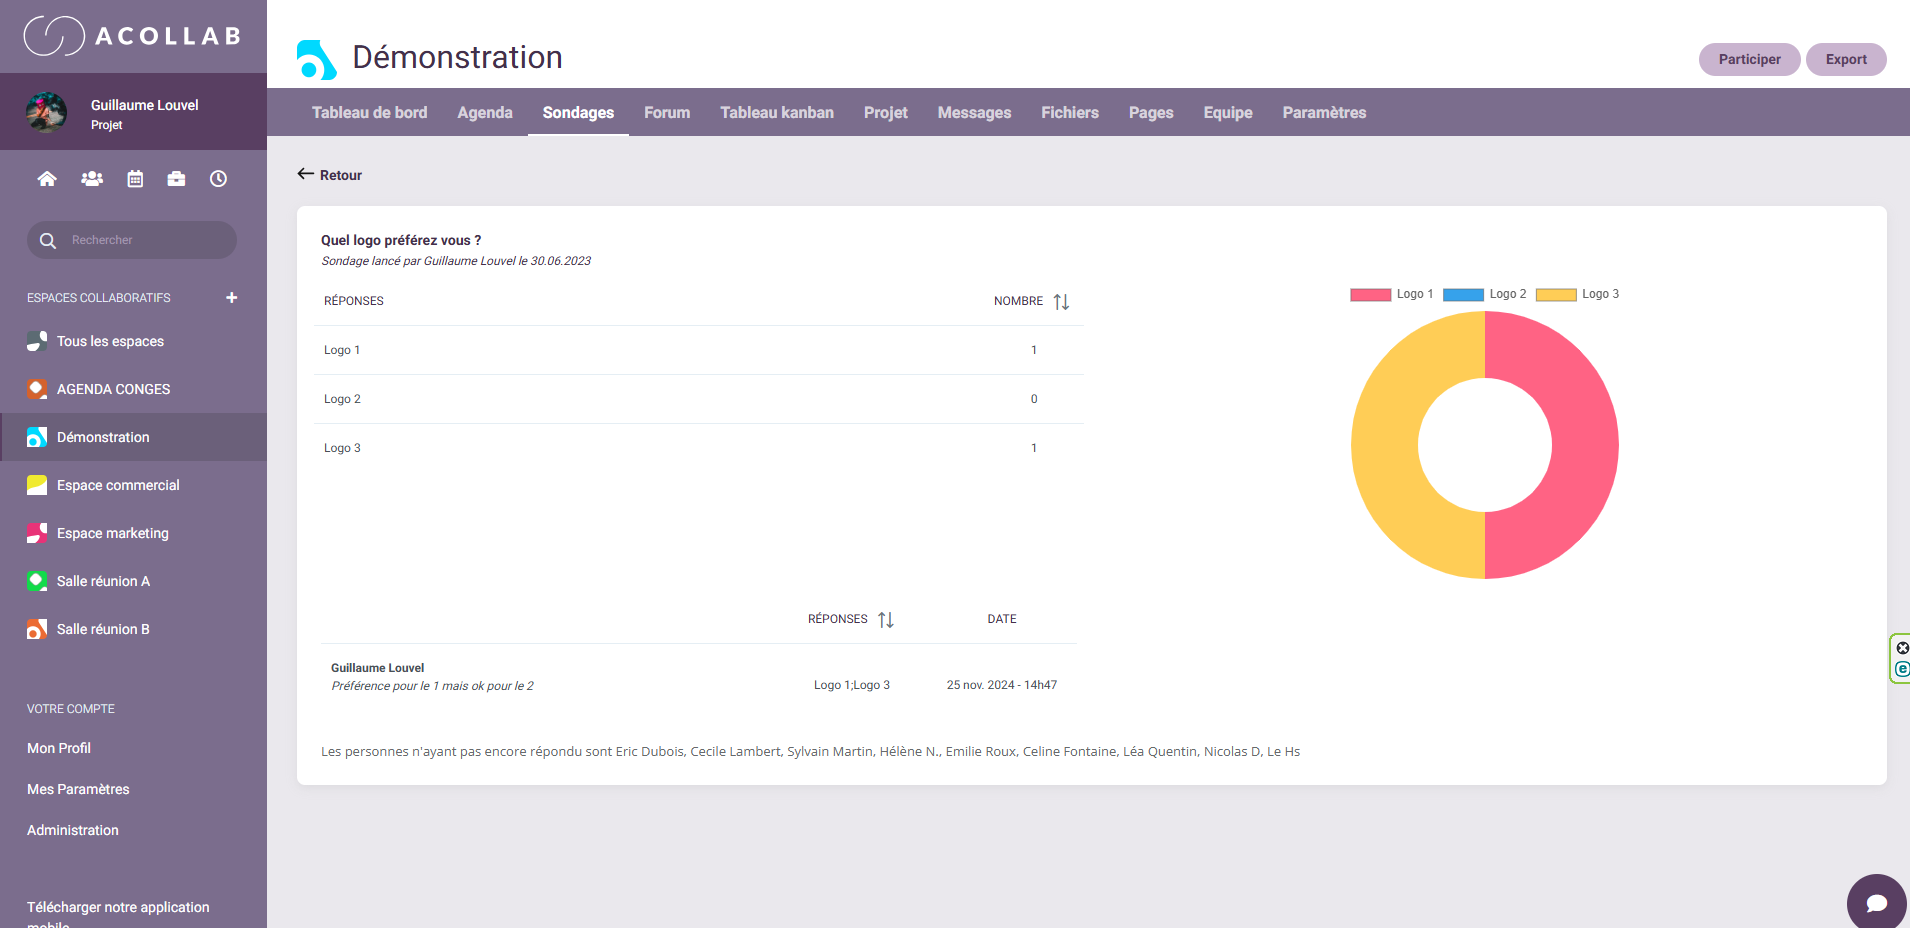Click the Participer button

pos(1749,59)
